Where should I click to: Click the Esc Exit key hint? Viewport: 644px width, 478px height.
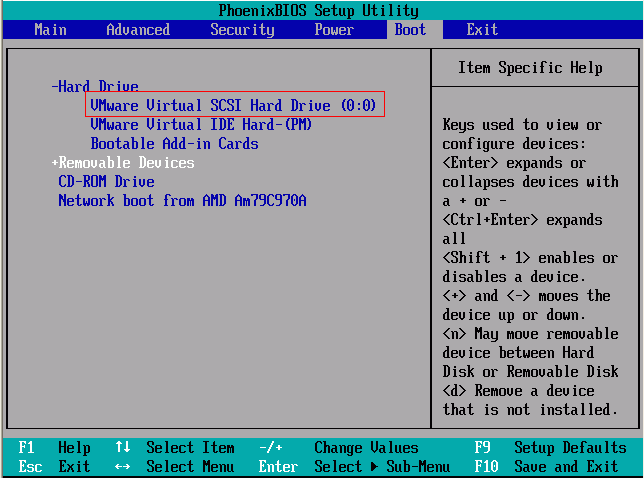coord(54,467)
